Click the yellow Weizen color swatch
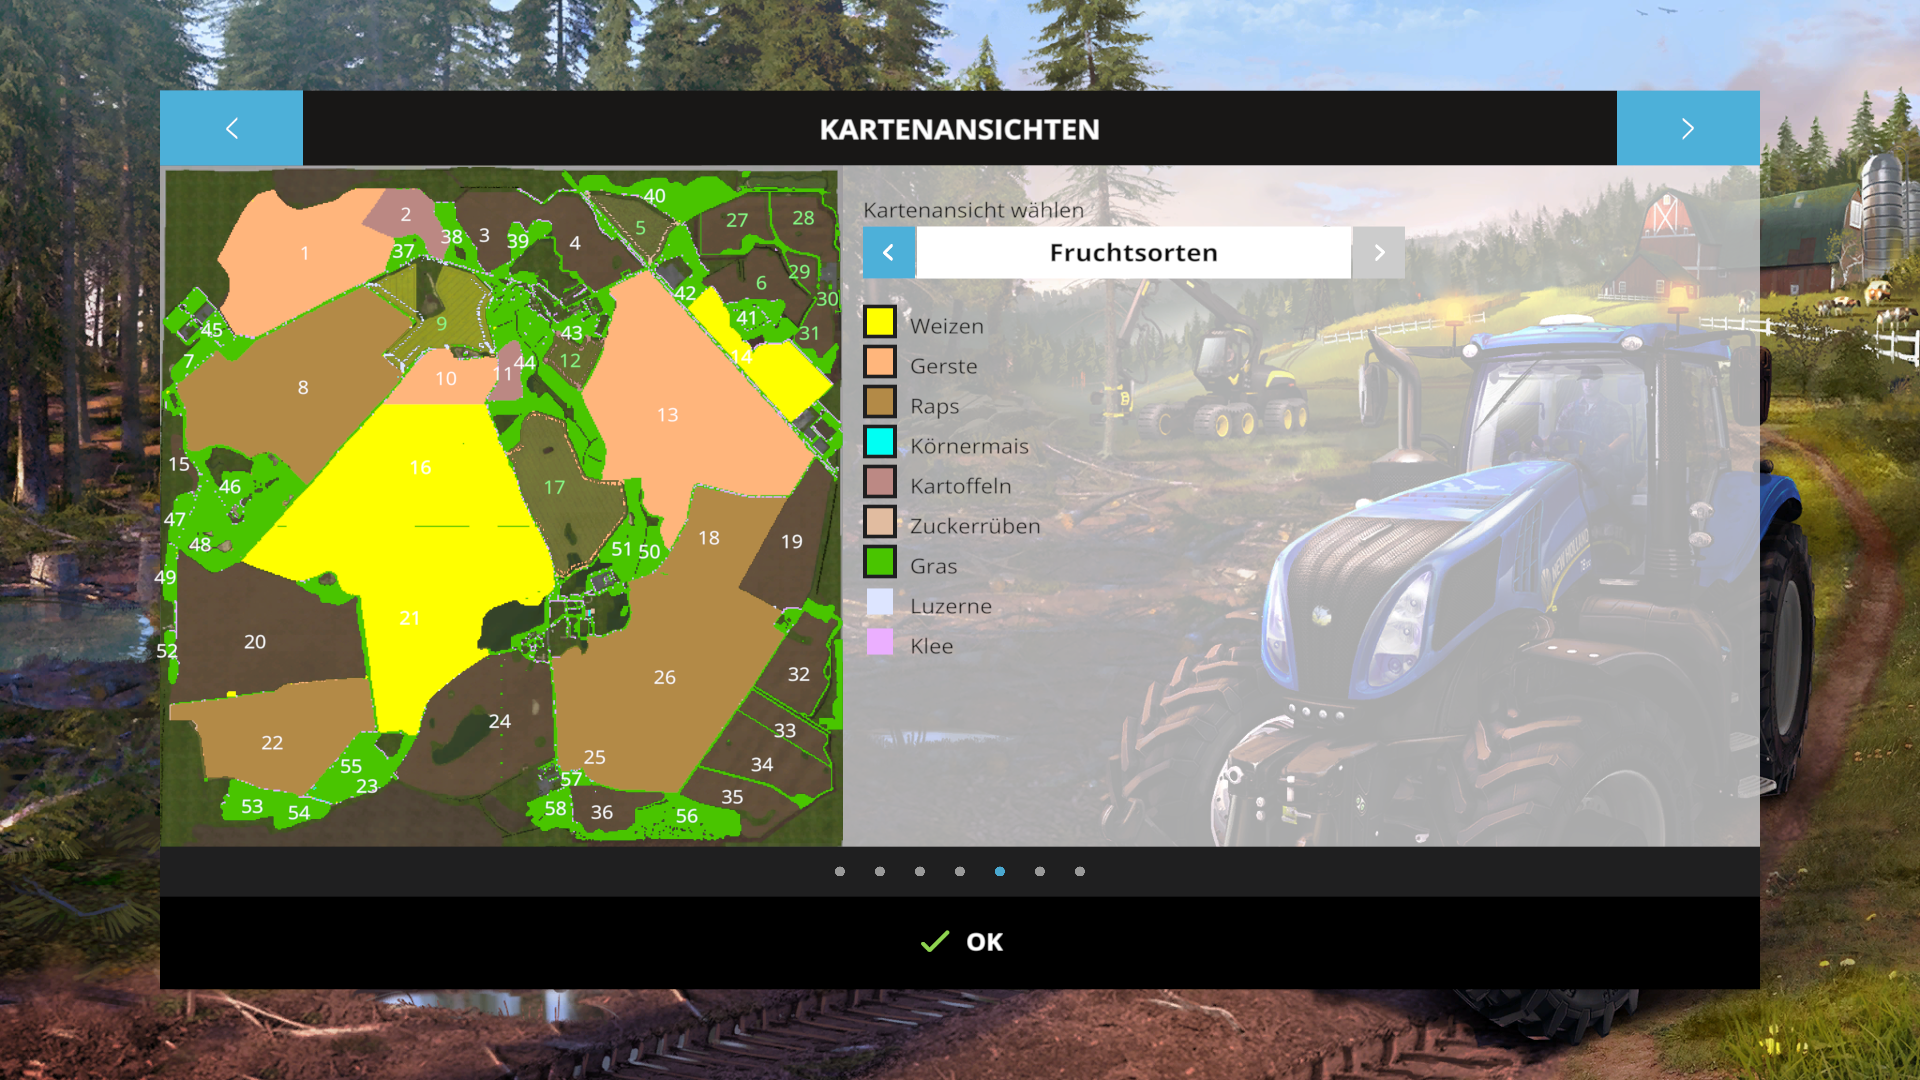The image size is (1920, 1080). 880,322
